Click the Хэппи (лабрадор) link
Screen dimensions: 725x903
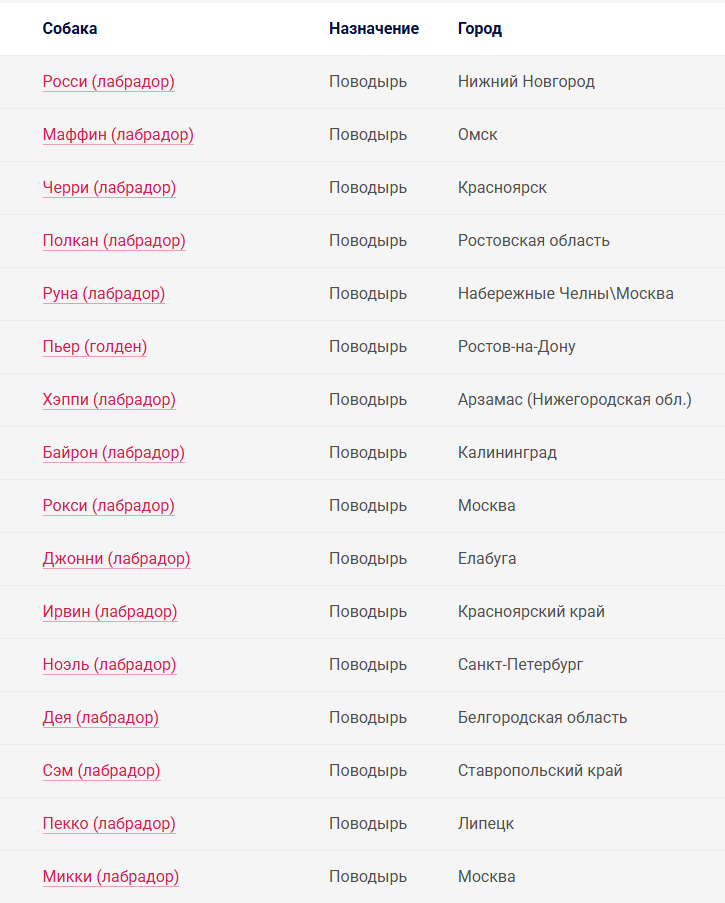point(109,400)
